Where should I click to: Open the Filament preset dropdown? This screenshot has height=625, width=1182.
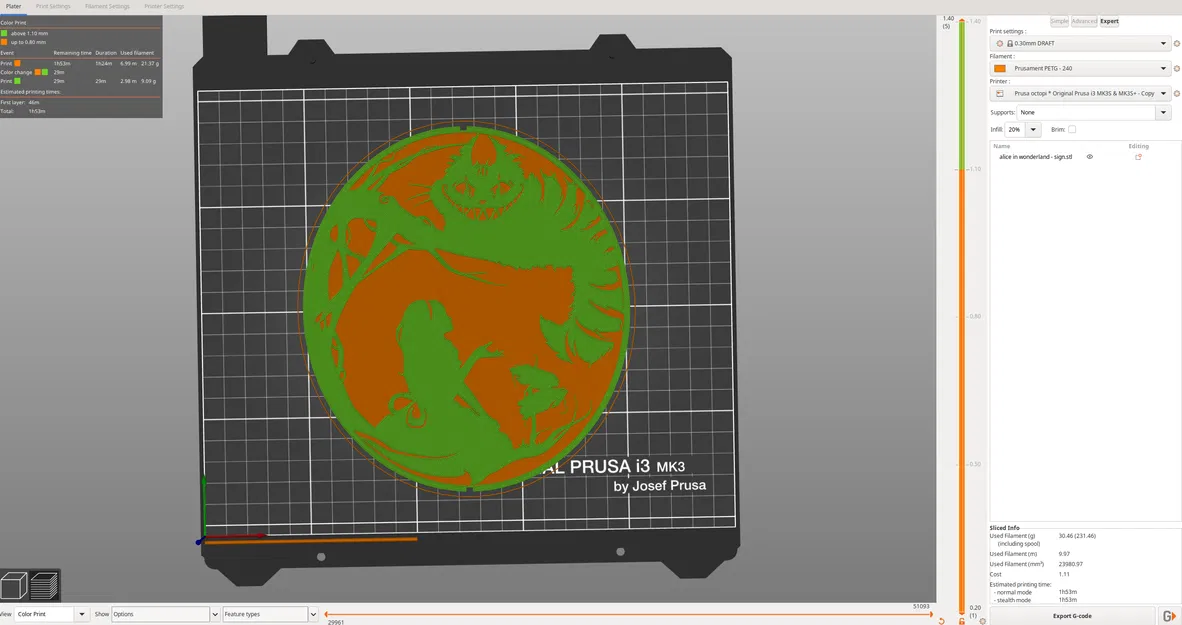[x=1080, y=69]
